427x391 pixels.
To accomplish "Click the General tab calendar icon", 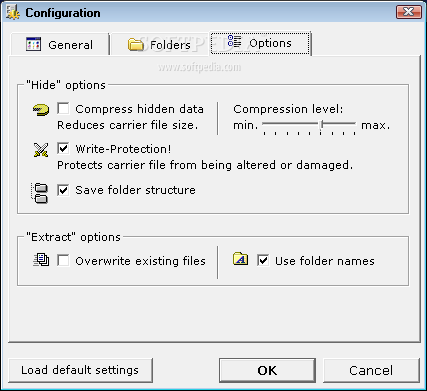I will coord(33,44).
